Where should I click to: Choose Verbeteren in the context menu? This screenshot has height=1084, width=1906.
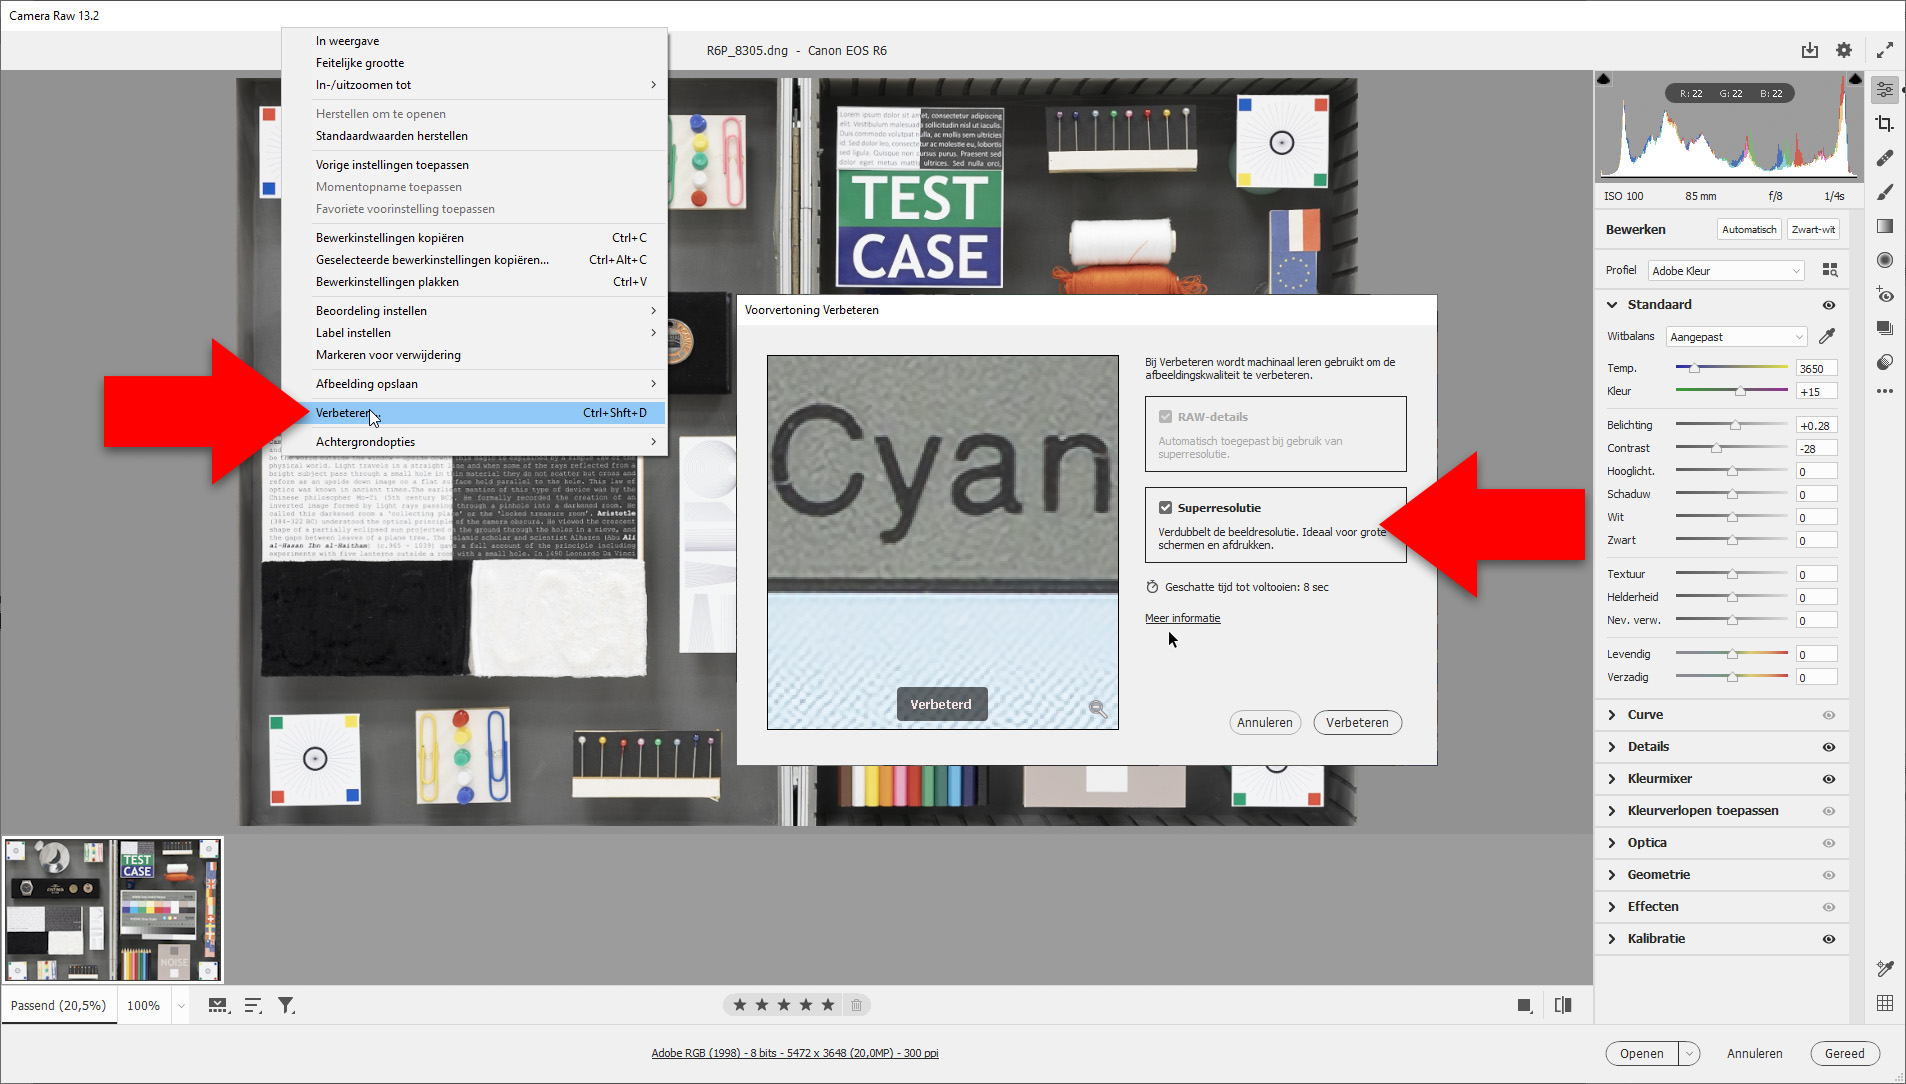tap(343, 413)
